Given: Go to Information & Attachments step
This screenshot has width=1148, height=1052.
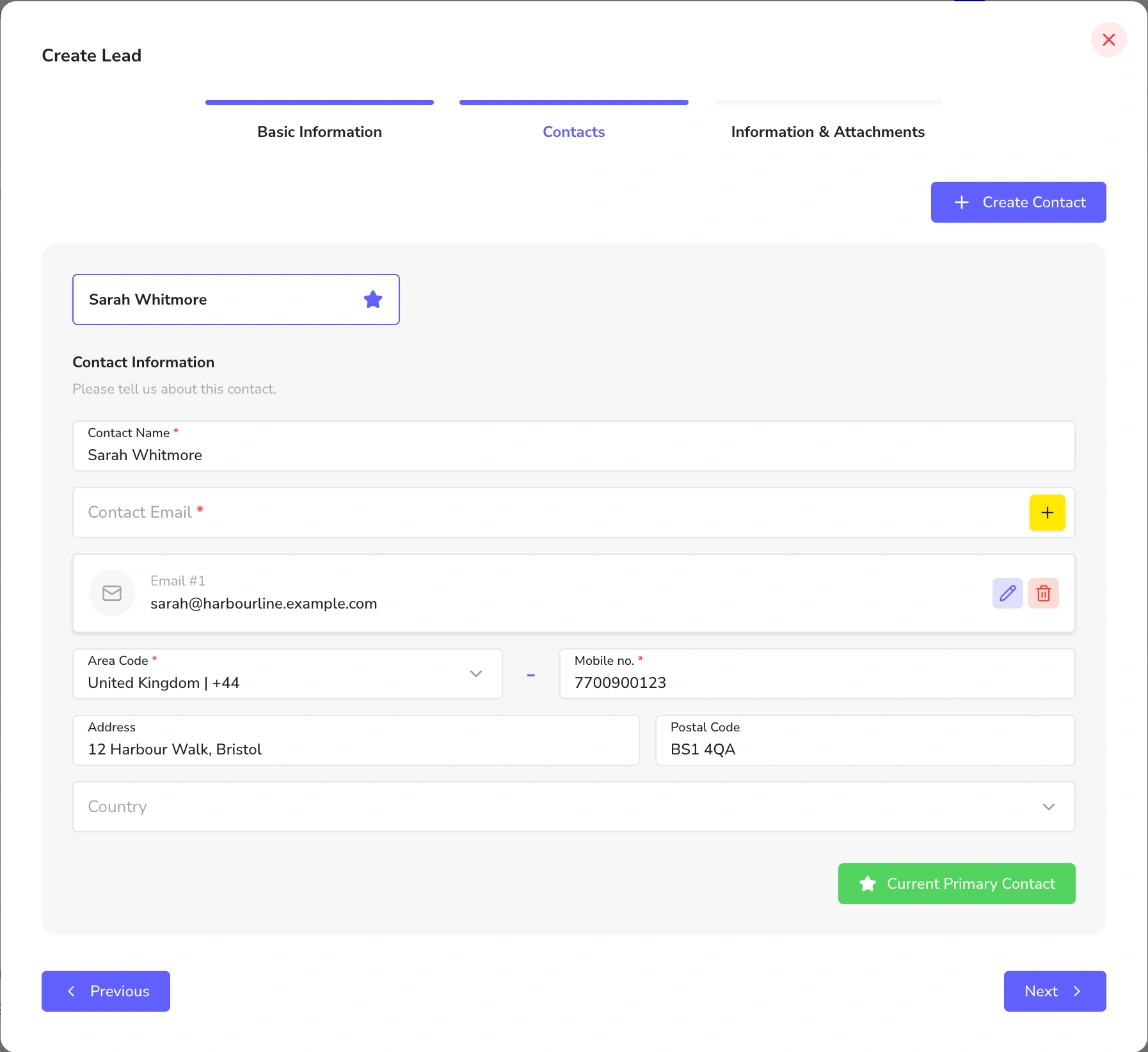Looking at the screenshot, I should click(827, 132).
